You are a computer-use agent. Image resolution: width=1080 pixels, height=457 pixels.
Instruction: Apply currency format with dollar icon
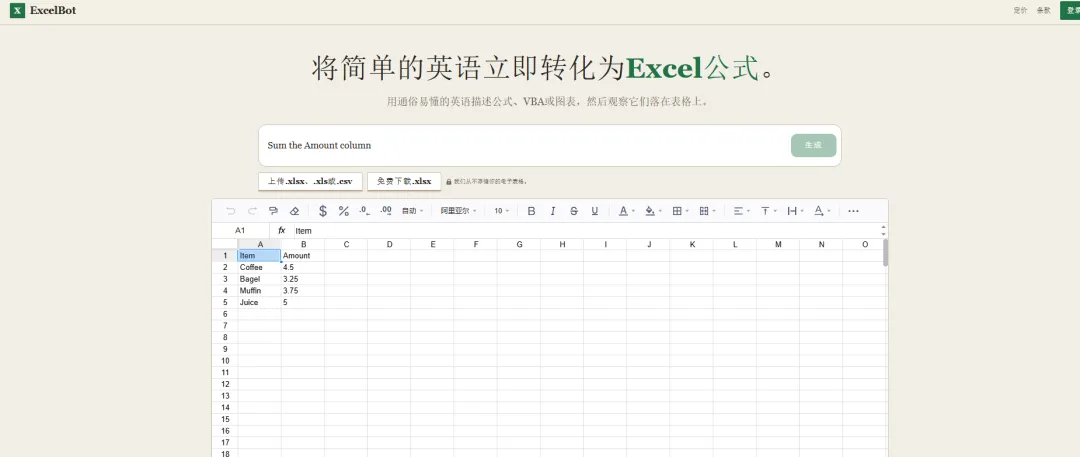322,211
